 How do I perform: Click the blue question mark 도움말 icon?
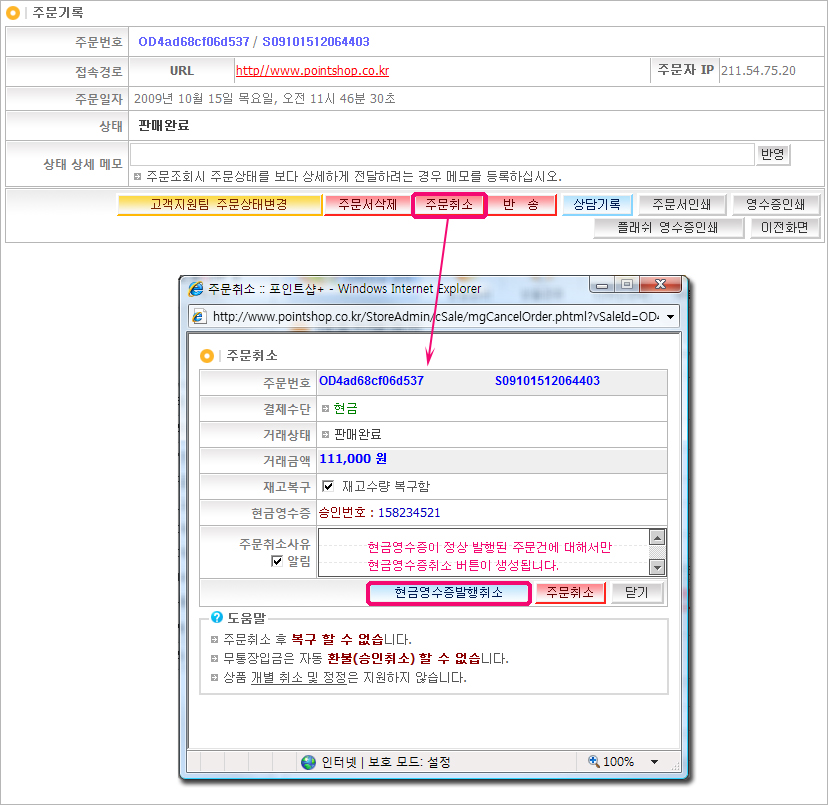click(216, 617)
